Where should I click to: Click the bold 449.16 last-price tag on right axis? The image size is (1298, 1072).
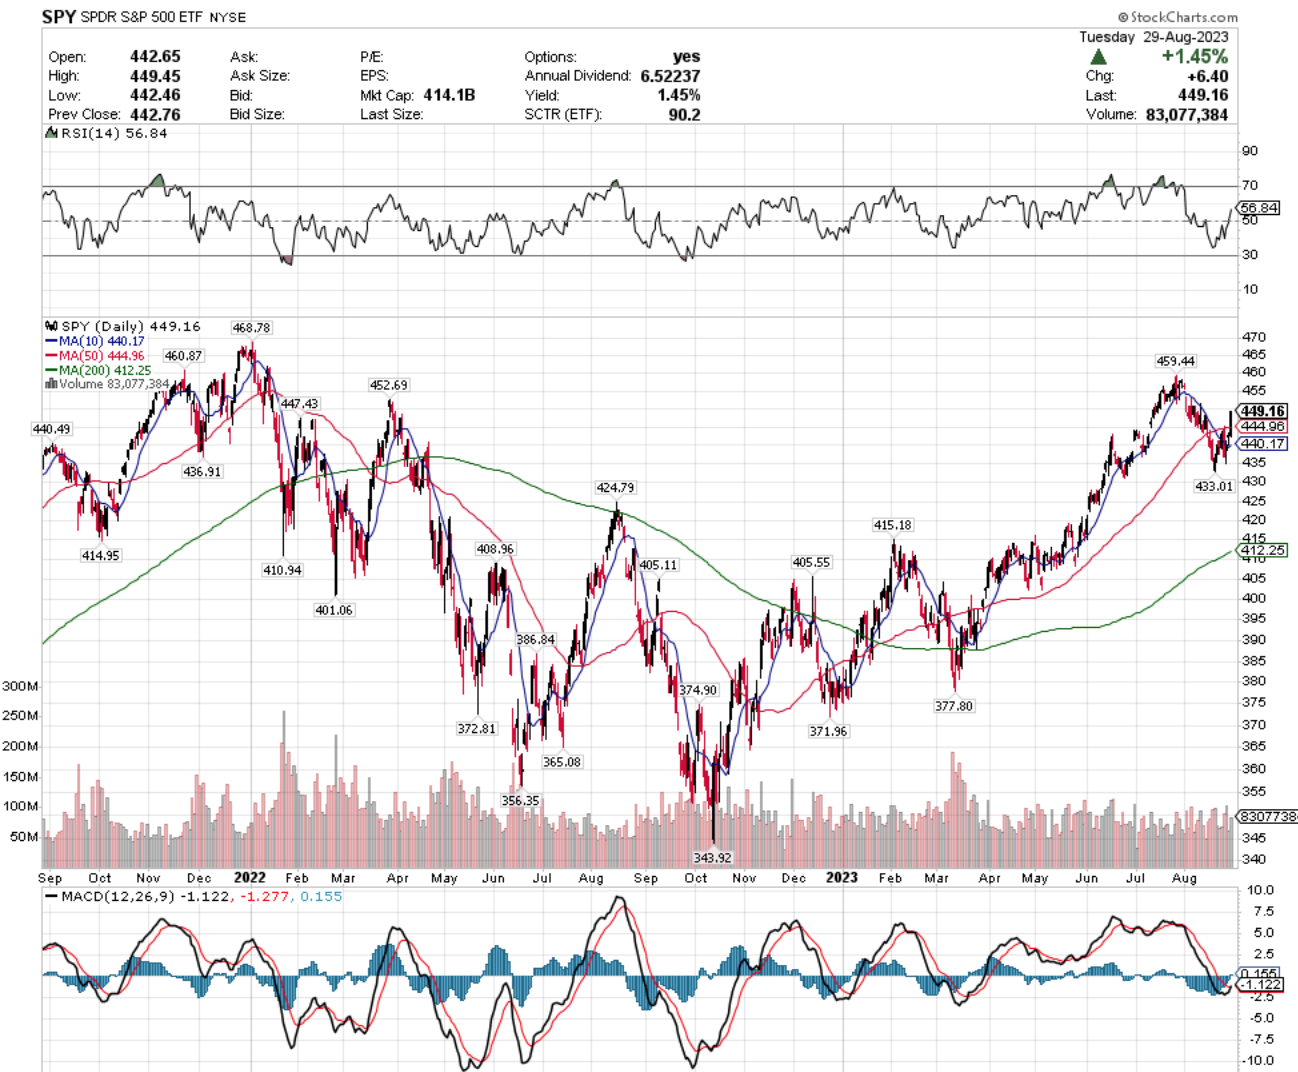click(1263, 411)
